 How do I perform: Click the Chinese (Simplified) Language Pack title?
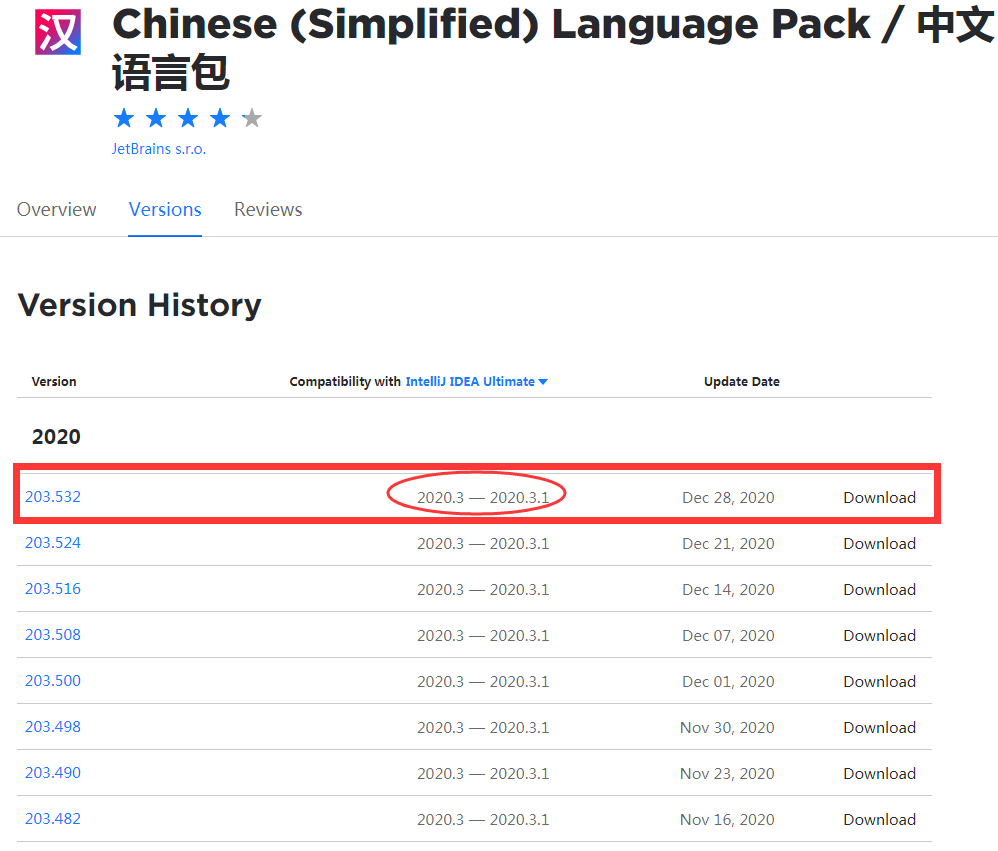[553, 50]
